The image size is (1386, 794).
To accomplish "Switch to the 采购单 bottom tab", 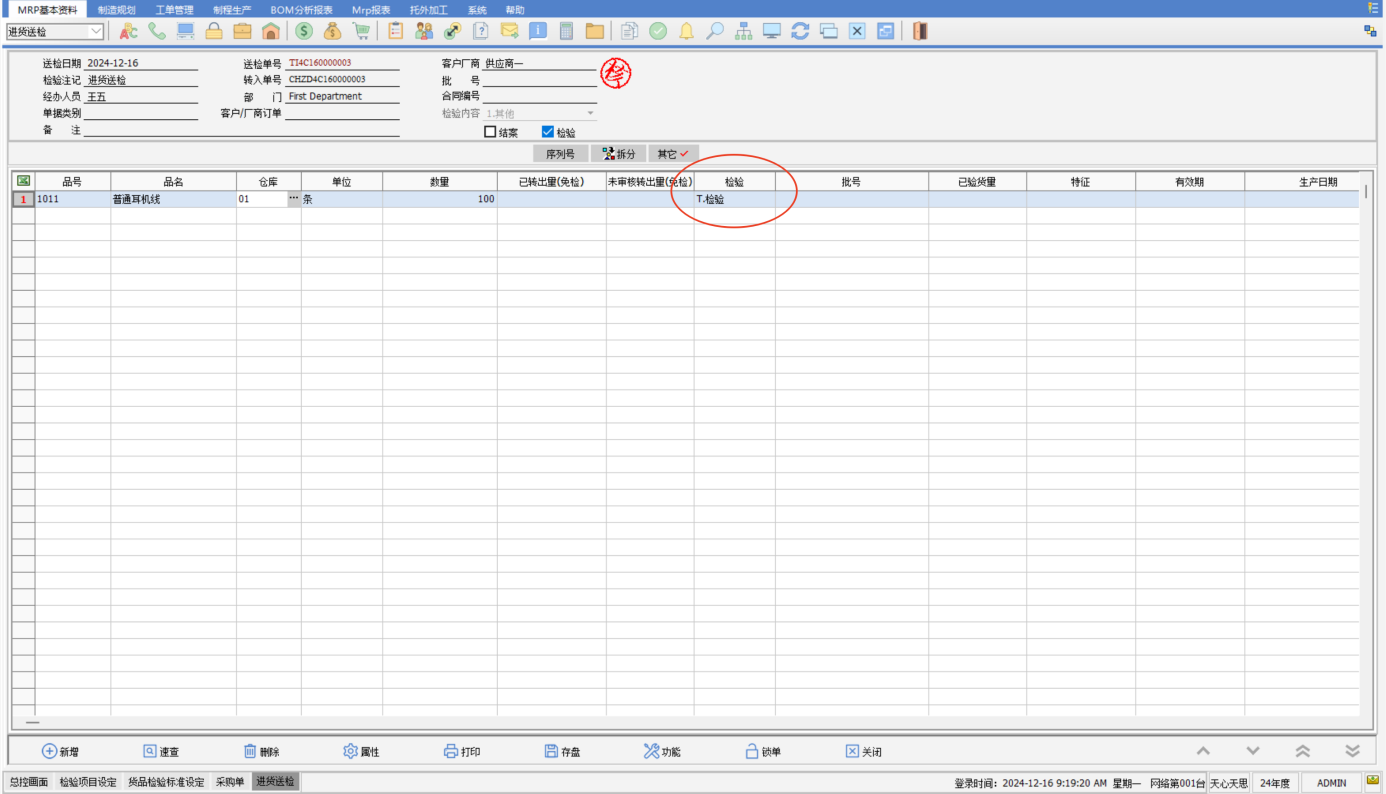I will (x=229, y=782).
